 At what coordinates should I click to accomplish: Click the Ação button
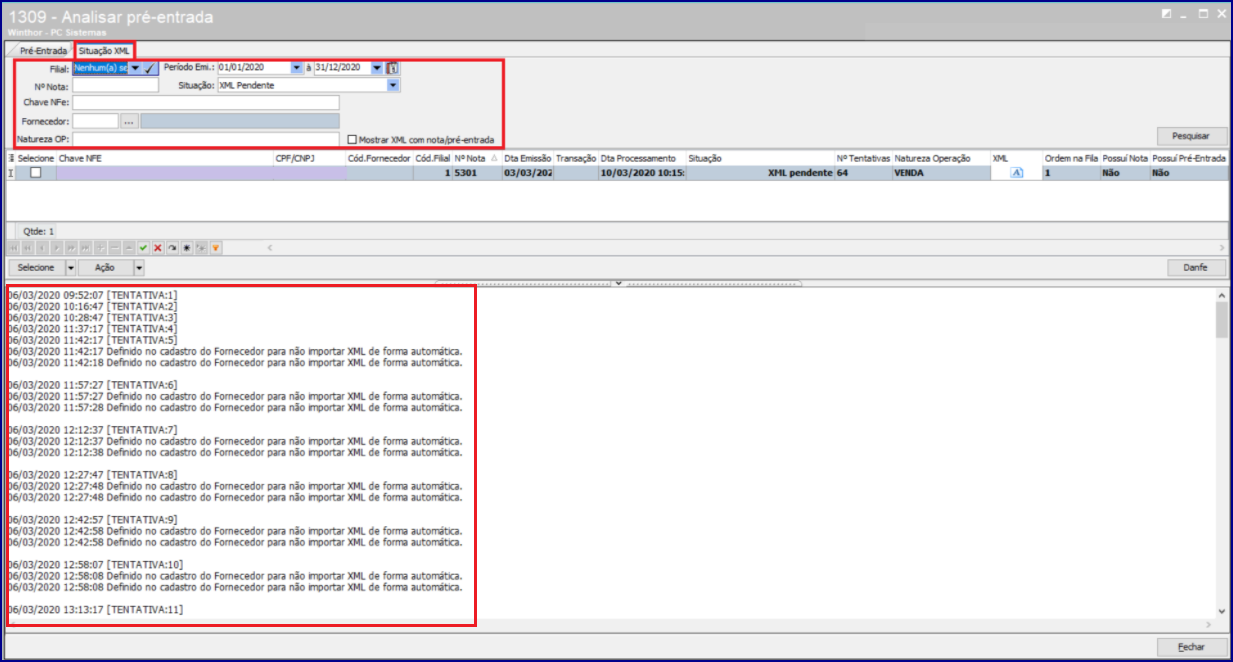point(105,268)
